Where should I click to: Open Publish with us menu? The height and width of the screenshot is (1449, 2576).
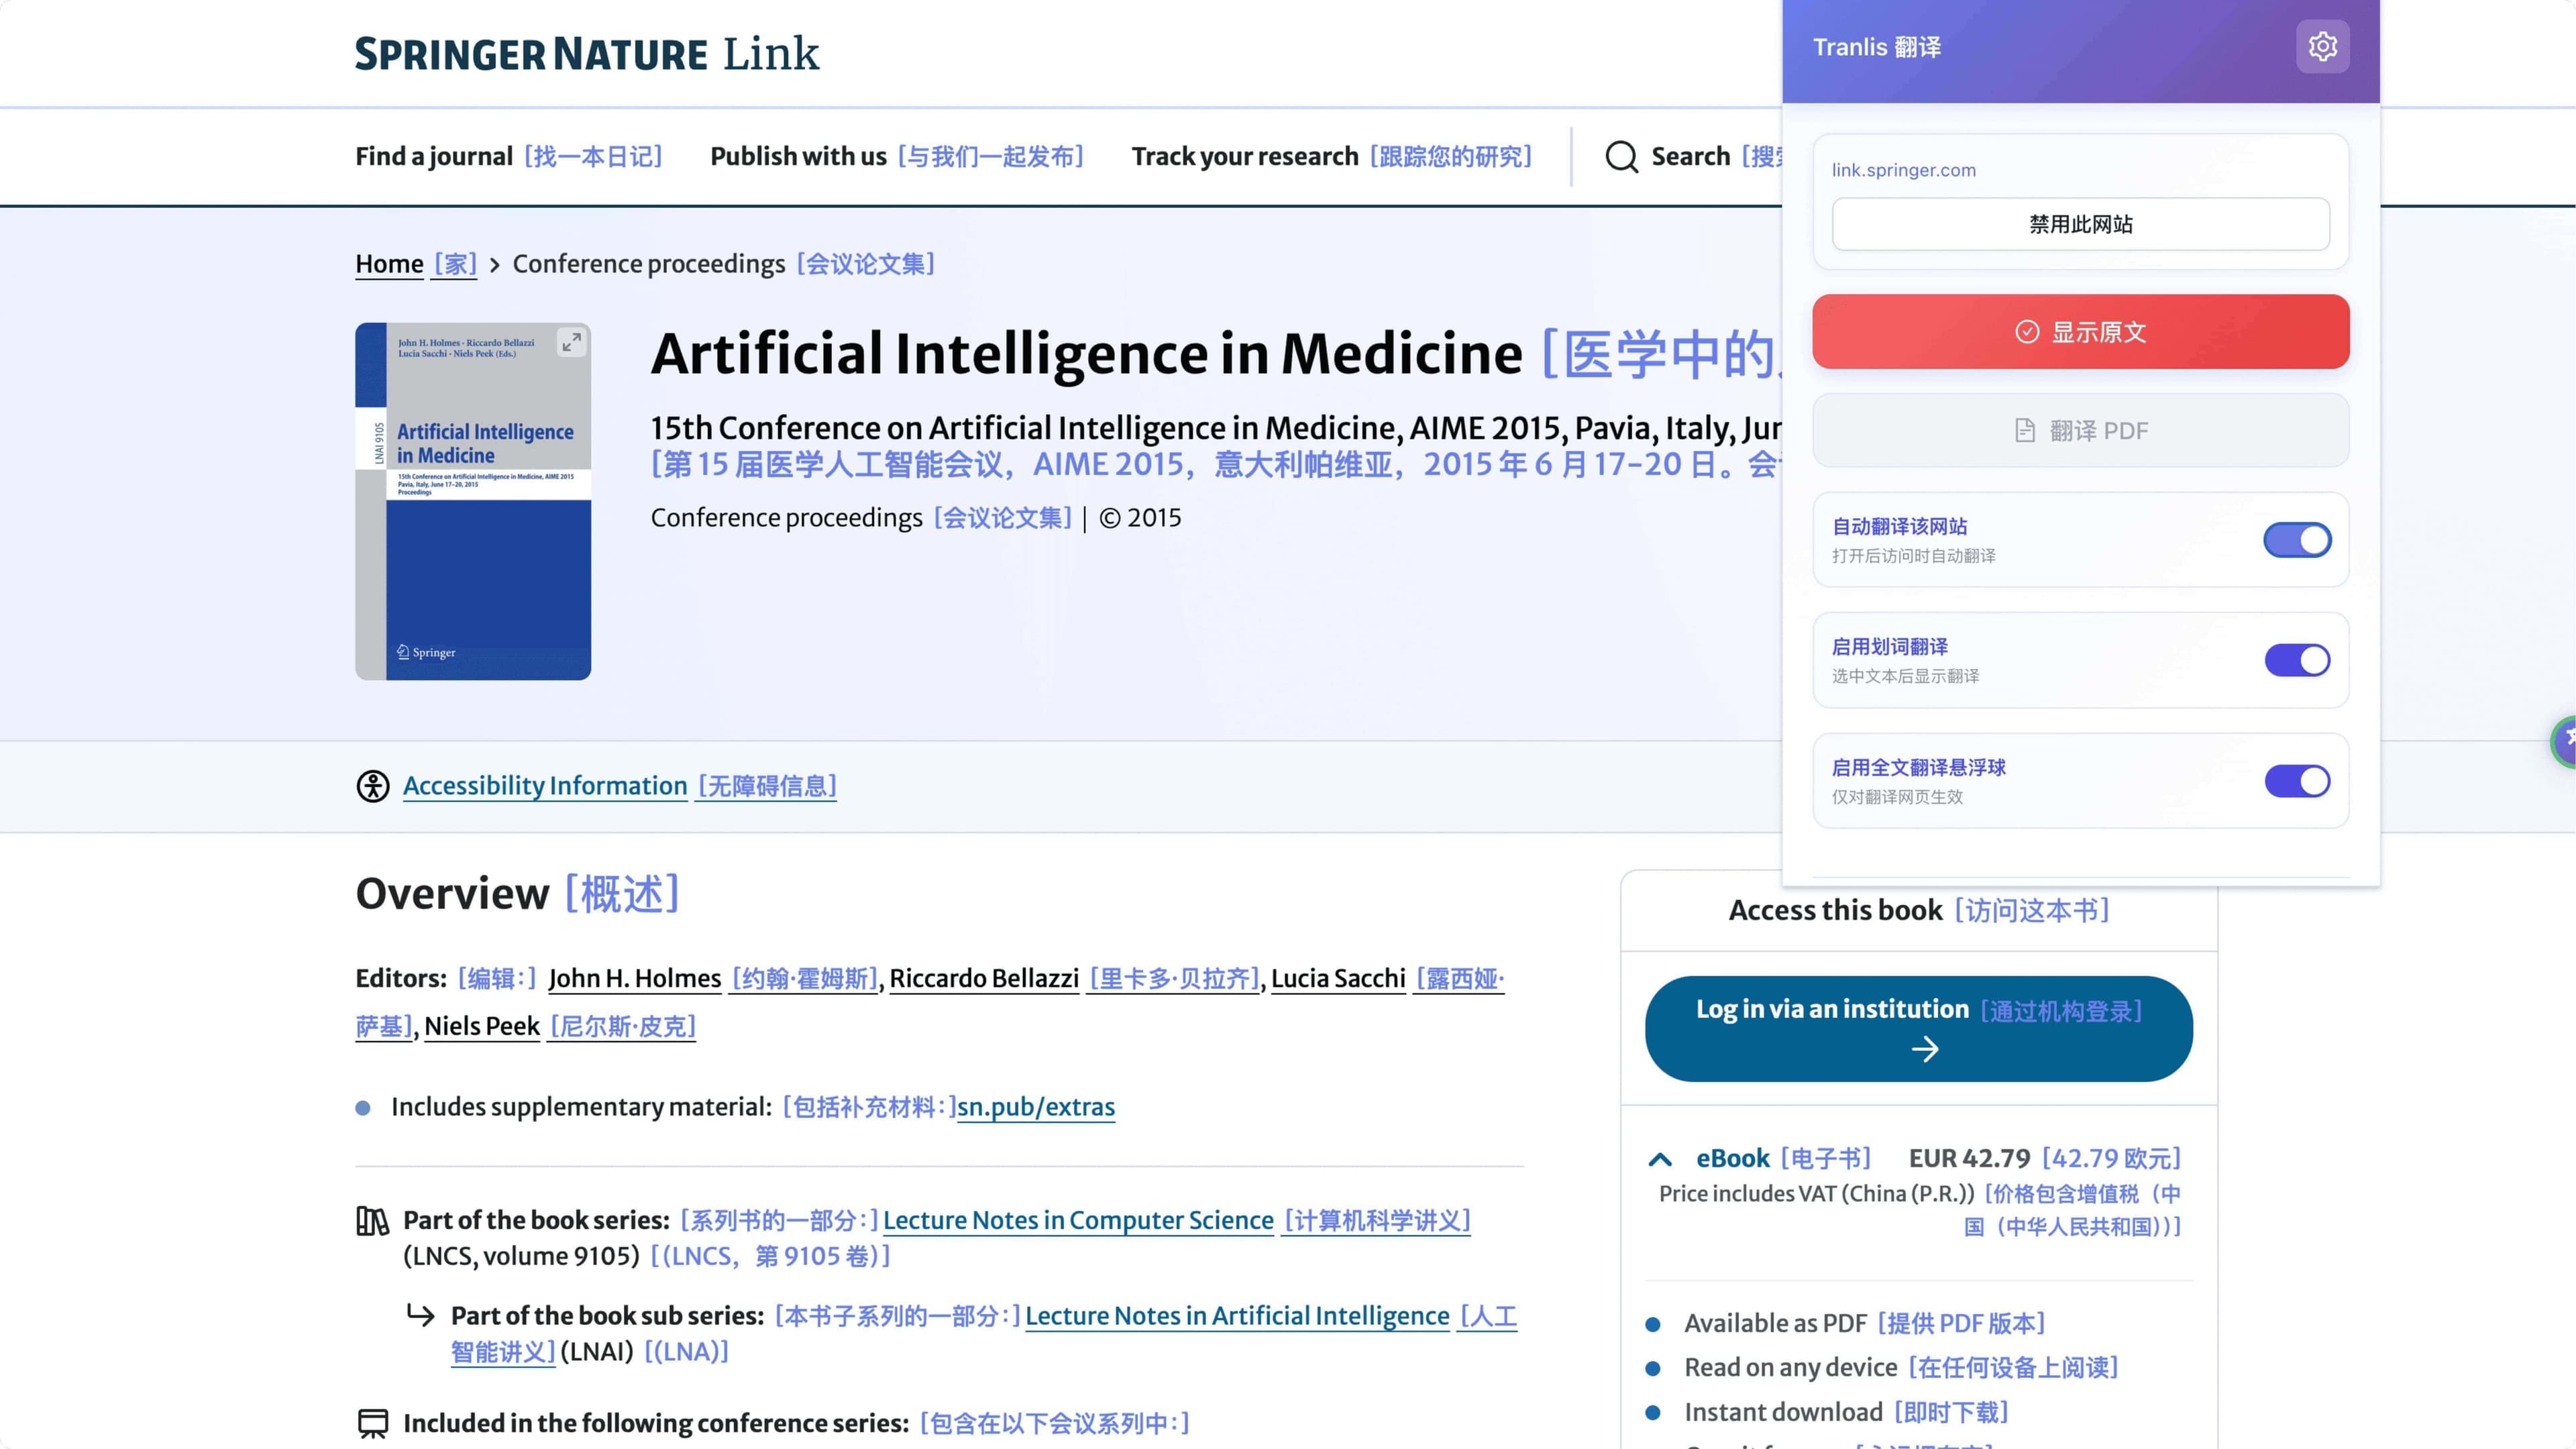point(798,157)
